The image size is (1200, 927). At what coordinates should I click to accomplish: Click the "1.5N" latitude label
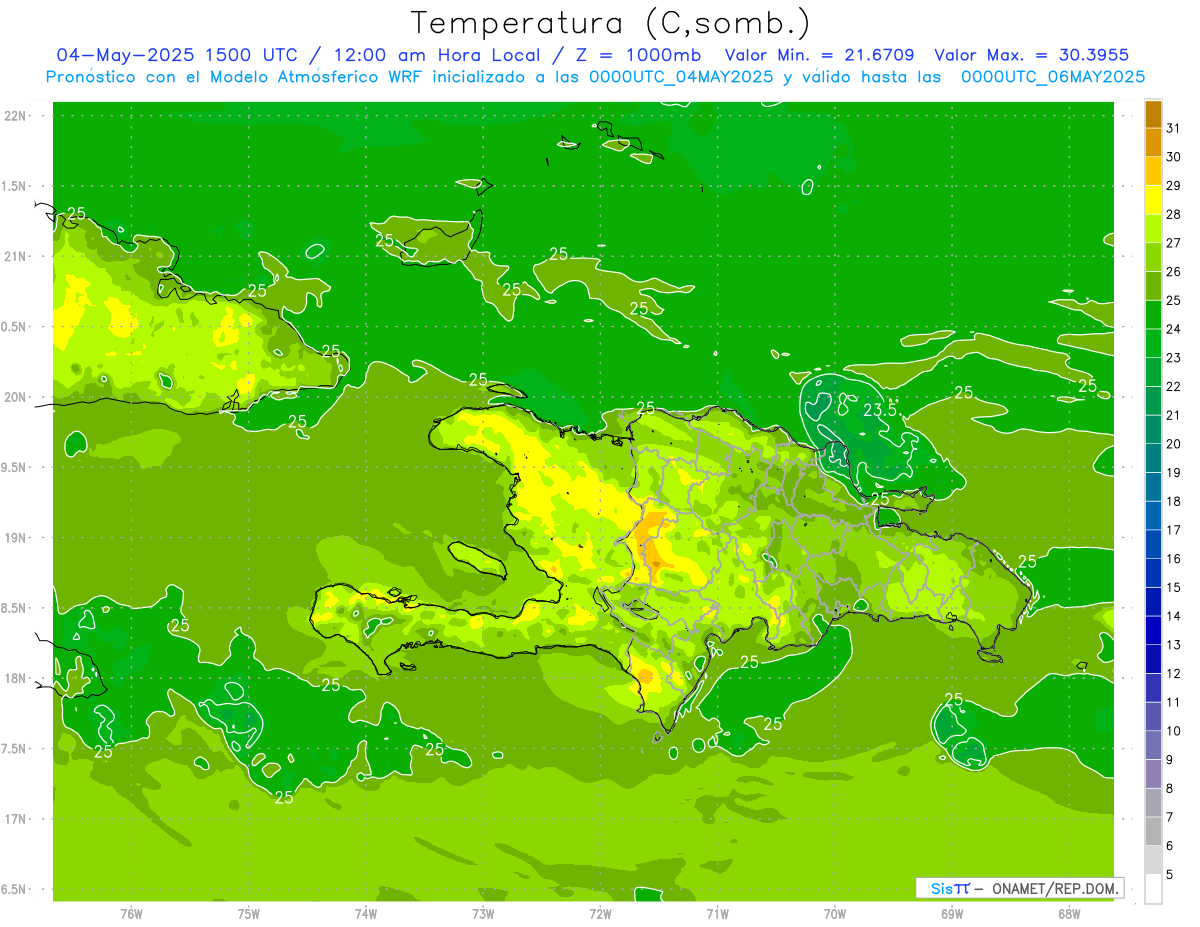[14, 186]
